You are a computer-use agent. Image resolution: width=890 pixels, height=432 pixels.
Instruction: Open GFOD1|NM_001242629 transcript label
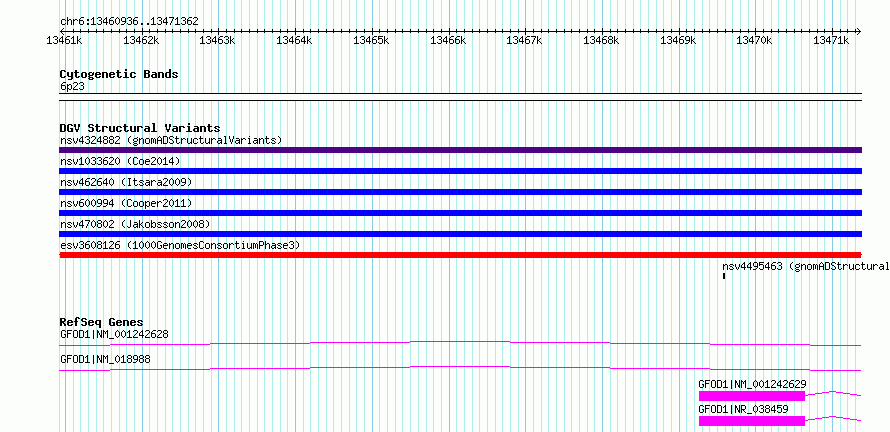[752, 384]
